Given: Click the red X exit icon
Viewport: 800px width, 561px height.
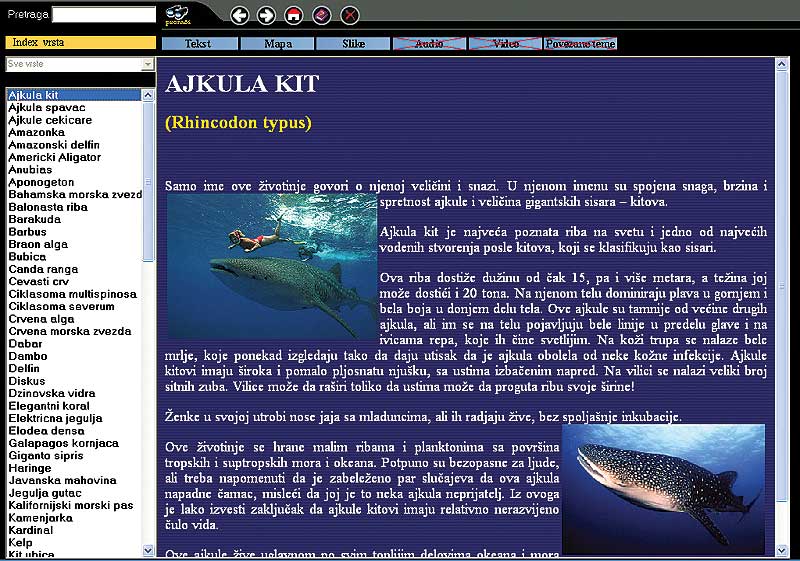Looking at the screenshot, I should pyautogui.click(x=349, y=16).
